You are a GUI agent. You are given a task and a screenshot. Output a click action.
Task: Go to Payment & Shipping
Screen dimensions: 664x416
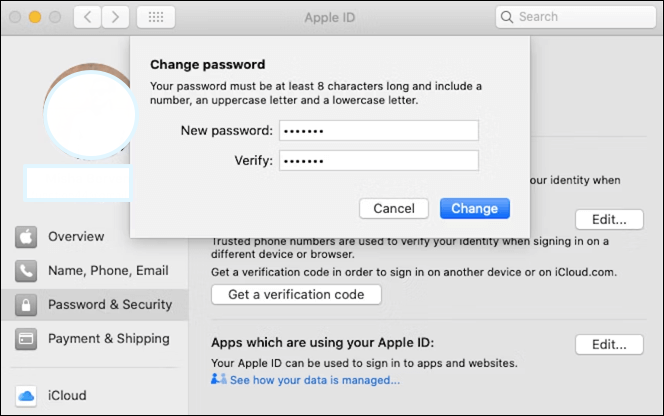pyautogui.click(x=109, y=339)
